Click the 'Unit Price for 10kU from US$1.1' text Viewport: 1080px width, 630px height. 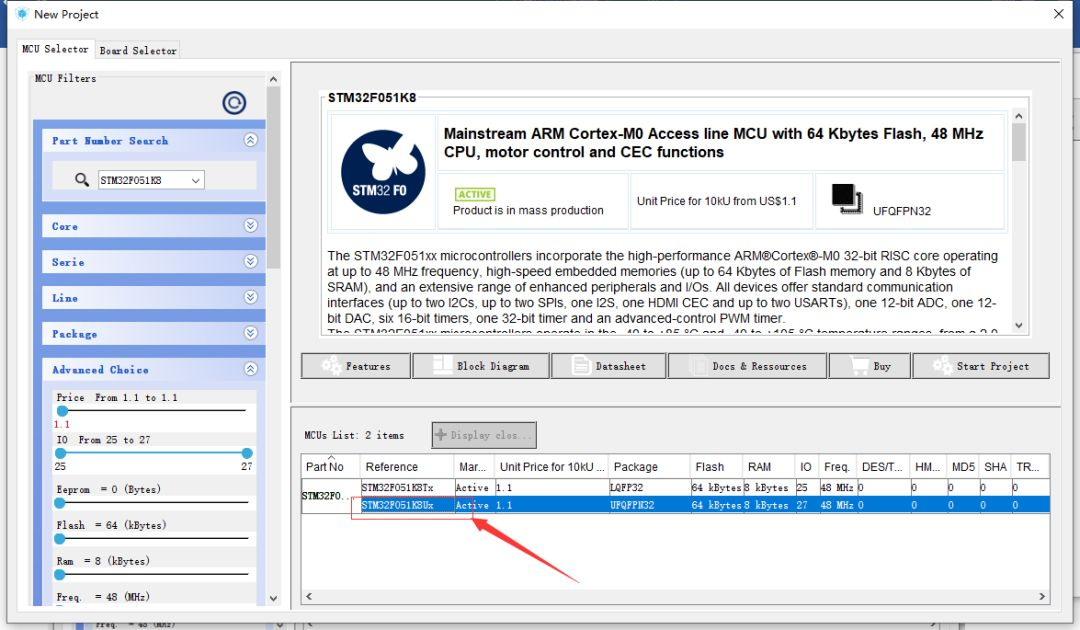(716, 201)
